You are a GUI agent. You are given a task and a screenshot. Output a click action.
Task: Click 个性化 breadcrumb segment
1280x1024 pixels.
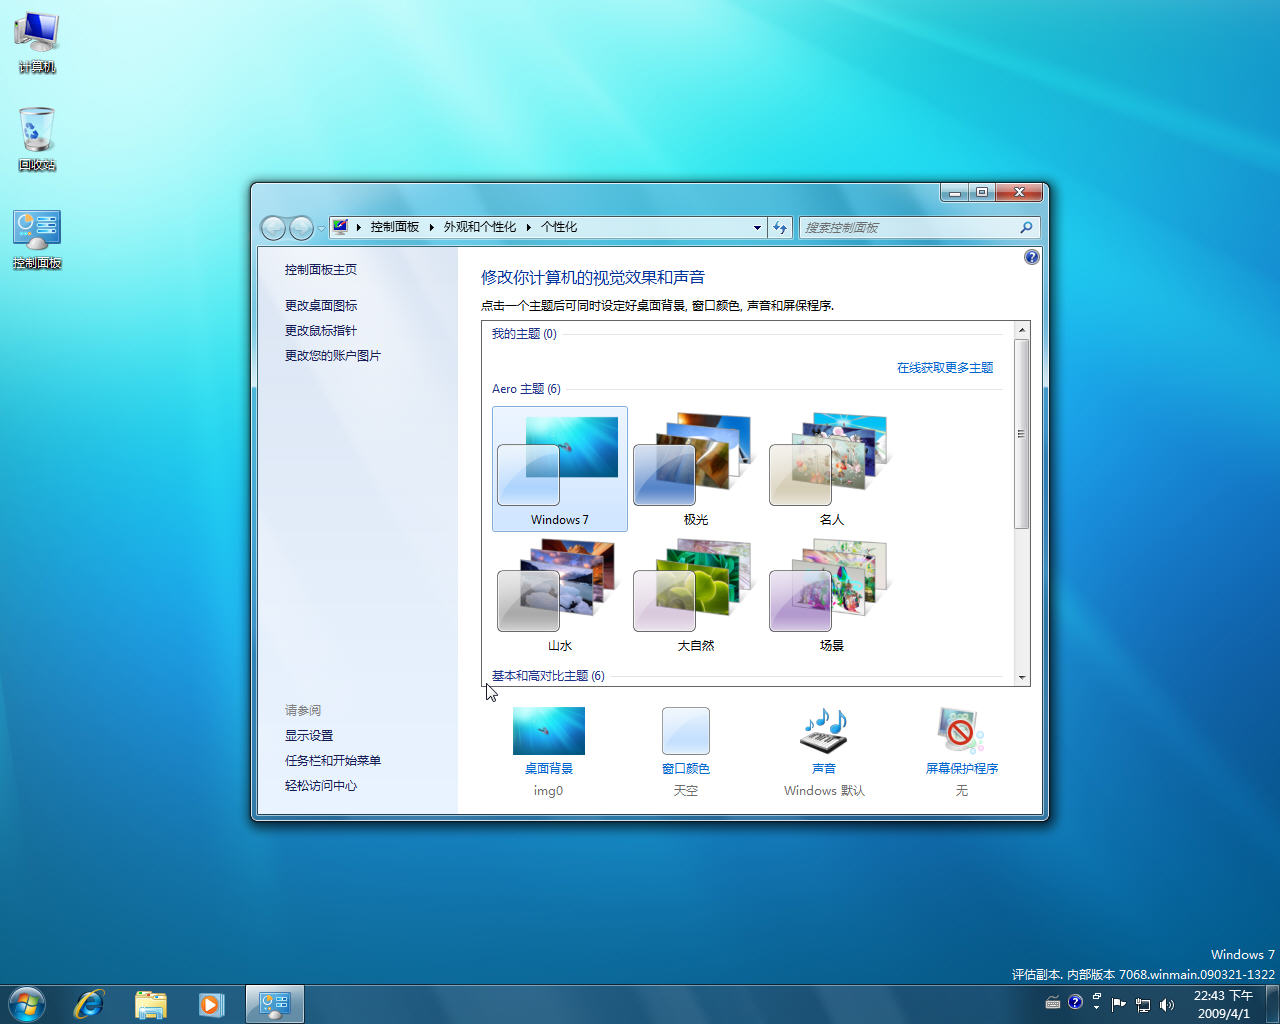coord(559,227)
